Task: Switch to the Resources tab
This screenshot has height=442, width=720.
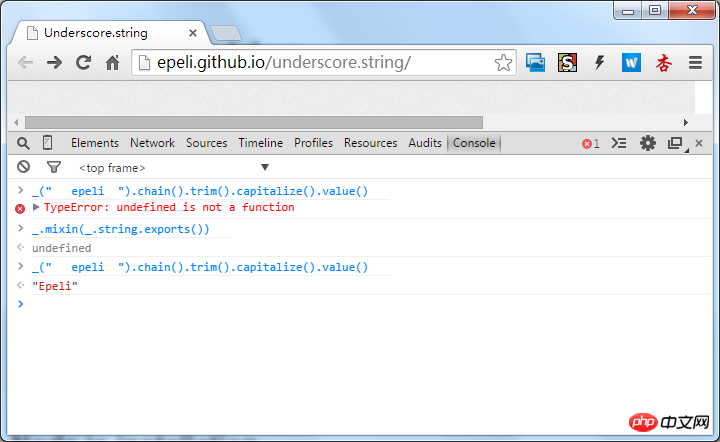Action: [371, 143]
